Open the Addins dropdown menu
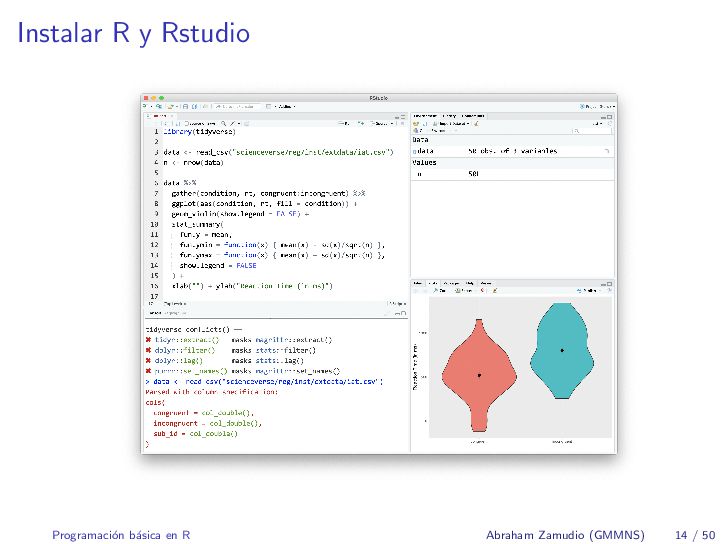 point(287,106)
